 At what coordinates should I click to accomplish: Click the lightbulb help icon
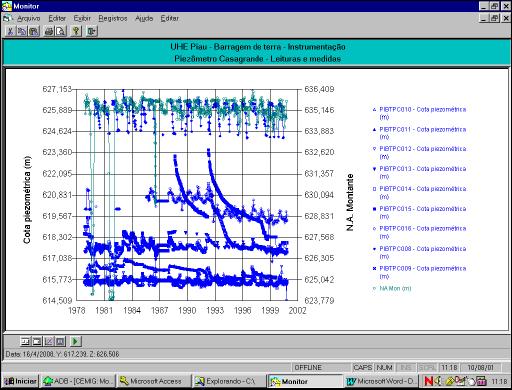click(x=76, y=31)
